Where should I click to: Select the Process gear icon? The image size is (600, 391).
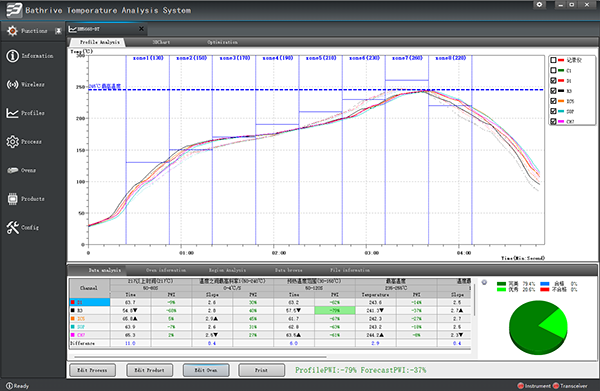12,142
